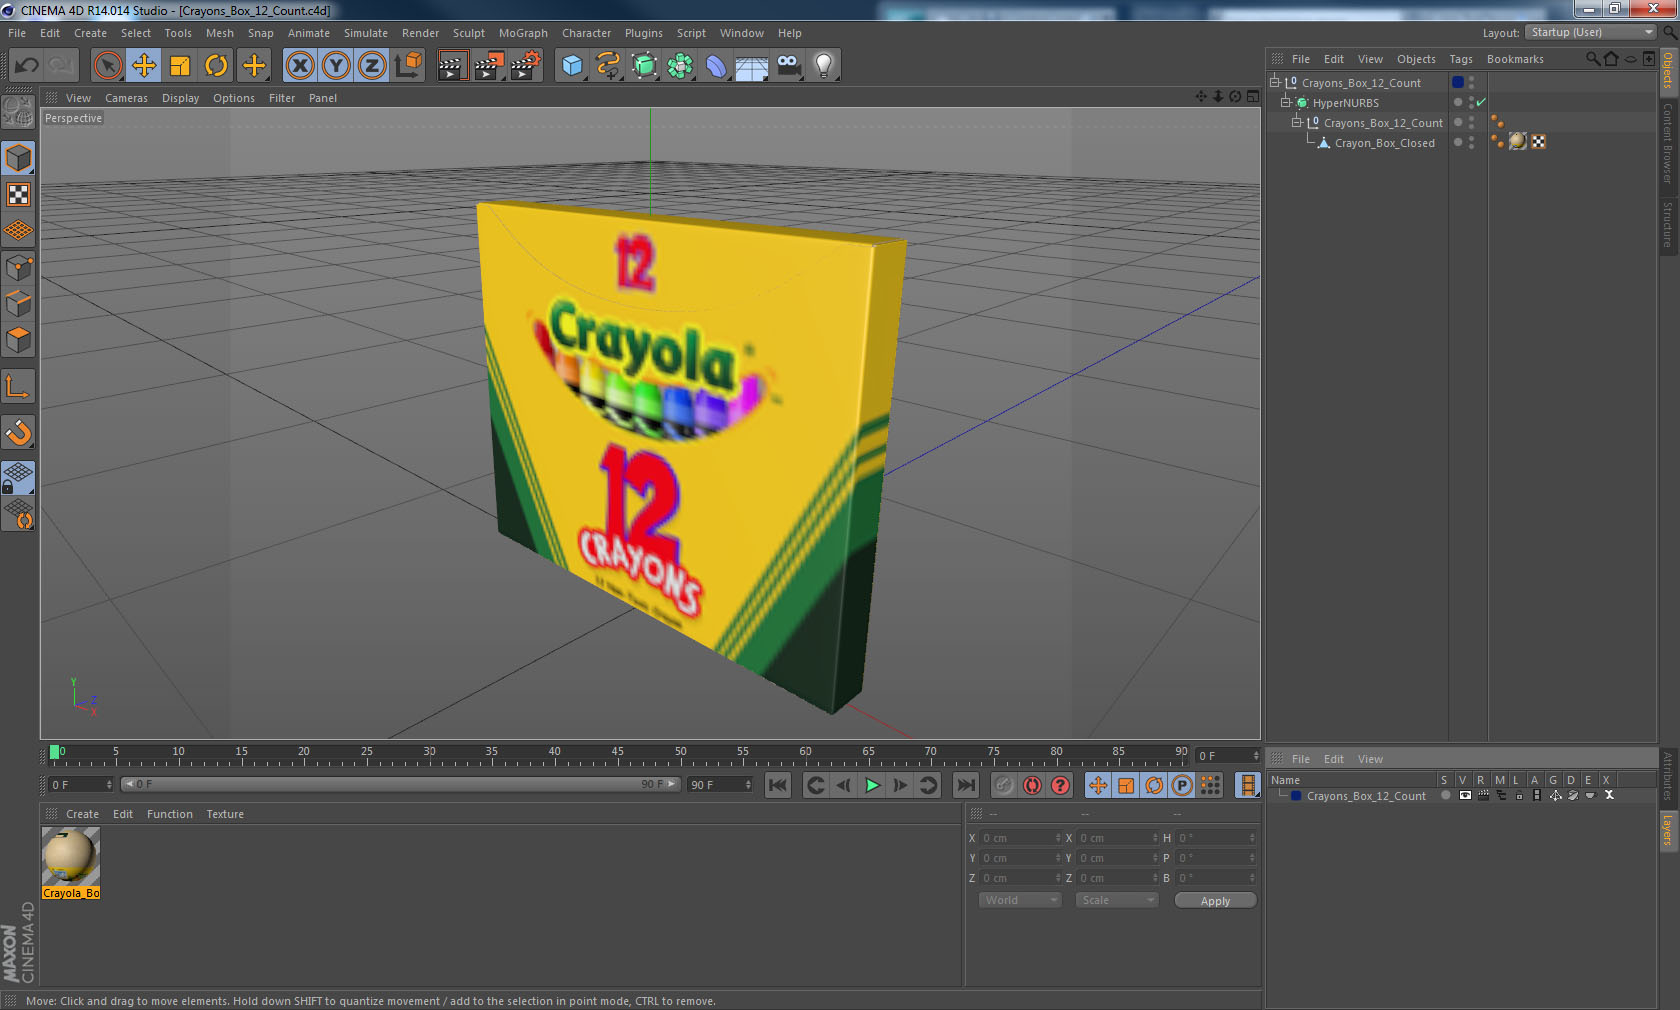Click the blue layer swatch of Crayons_Box_12_Count
Viewport: 1680px width, 1010px height.
coord(1458,82)
